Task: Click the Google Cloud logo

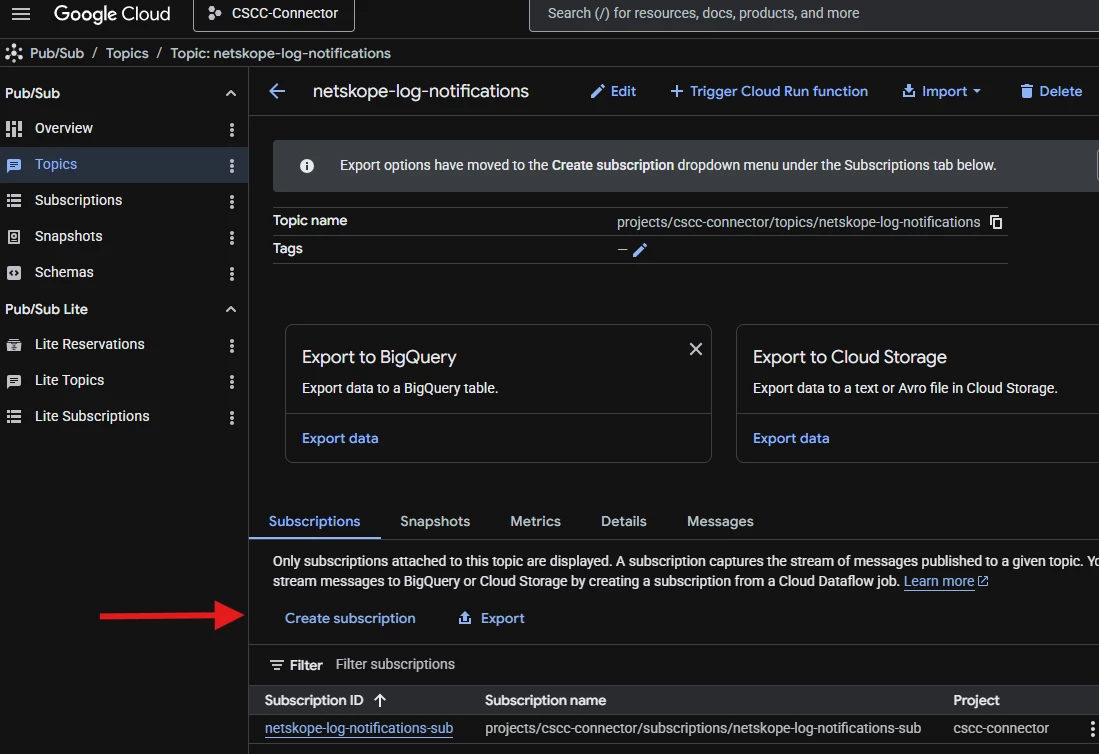Action: 112,14
